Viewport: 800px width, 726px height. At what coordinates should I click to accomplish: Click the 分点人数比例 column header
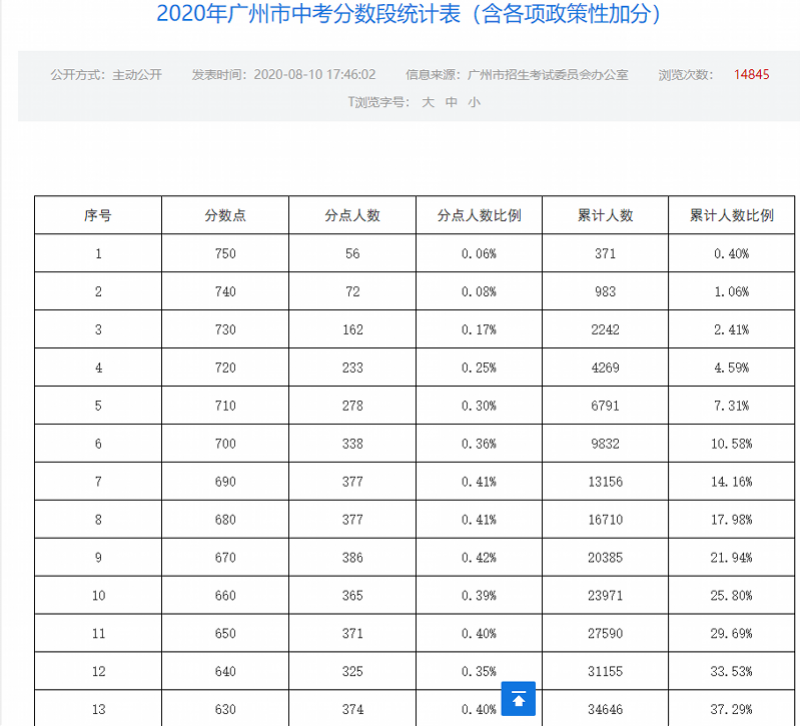point(479,215)
